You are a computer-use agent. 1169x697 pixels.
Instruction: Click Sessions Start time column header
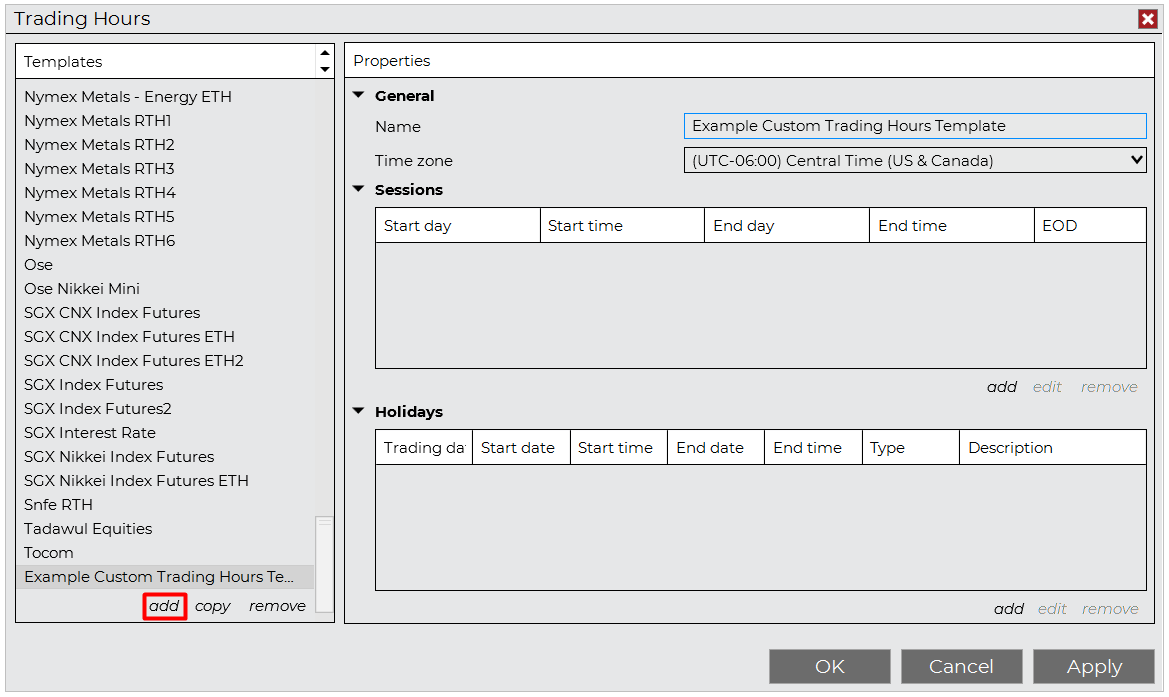(622, 225)
